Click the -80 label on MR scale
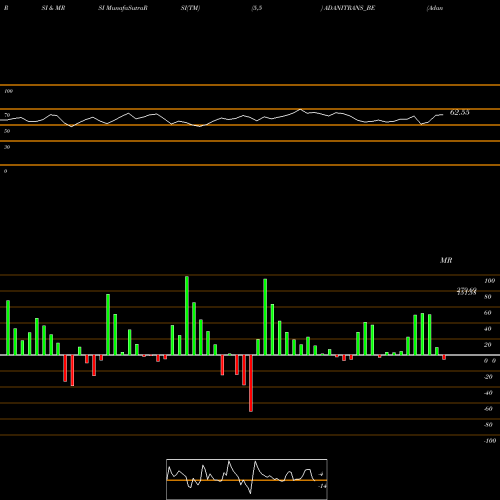 point(488,425)
